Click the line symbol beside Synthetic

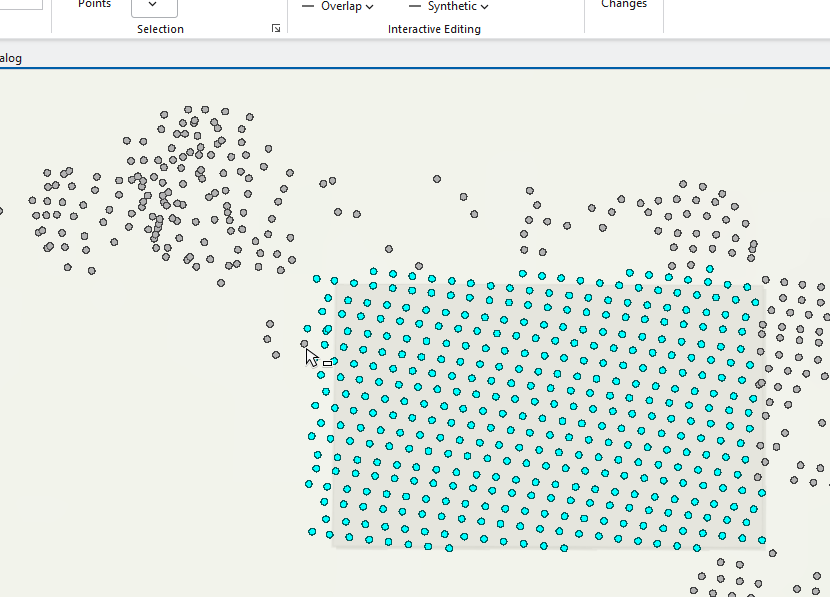click(415, 6)
